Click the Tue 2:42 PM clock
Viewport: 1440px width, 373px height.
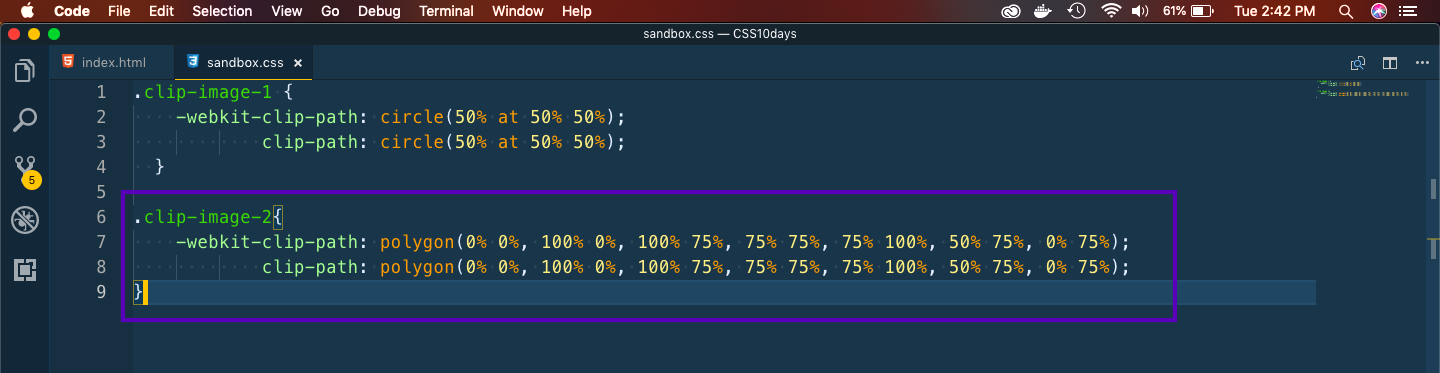tap(1275, 11)
